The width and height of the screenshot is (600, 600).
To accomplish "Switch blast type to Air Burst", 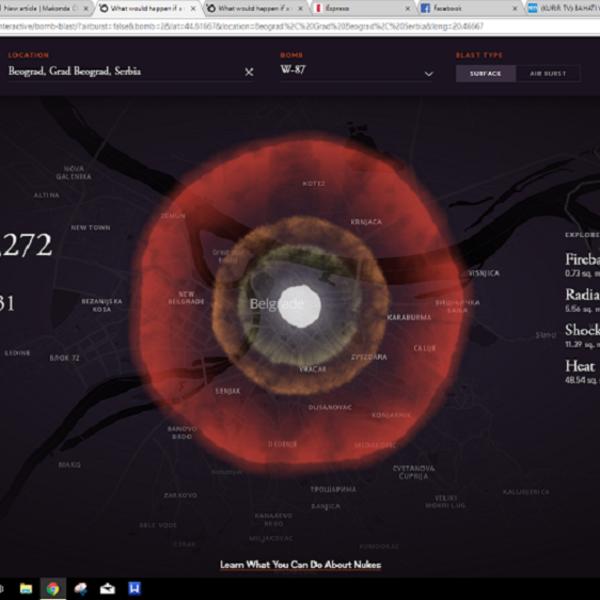I will 548,73.
